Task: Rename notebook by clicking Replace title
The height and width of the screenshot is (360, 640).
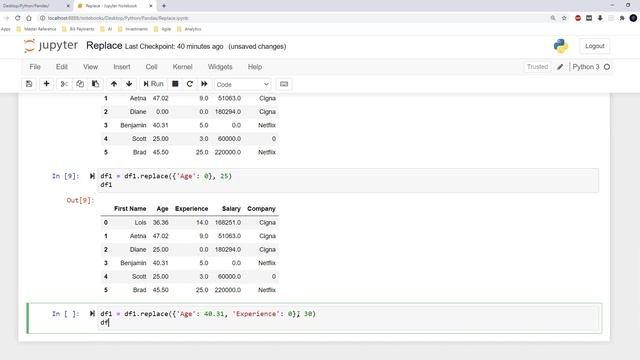Action: [x=104, y=46]
